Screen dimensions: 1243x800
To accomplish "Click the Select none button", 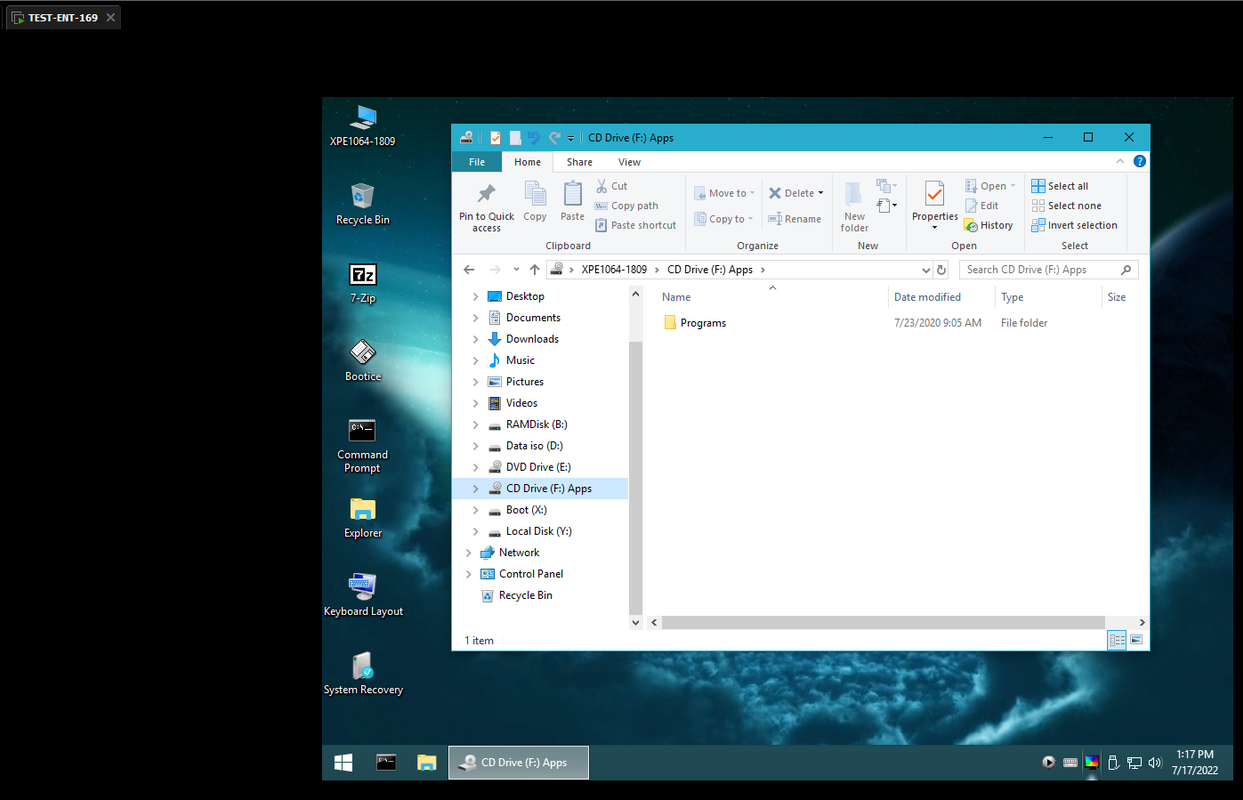I will pyautogui.click(x=1066, y=205).
